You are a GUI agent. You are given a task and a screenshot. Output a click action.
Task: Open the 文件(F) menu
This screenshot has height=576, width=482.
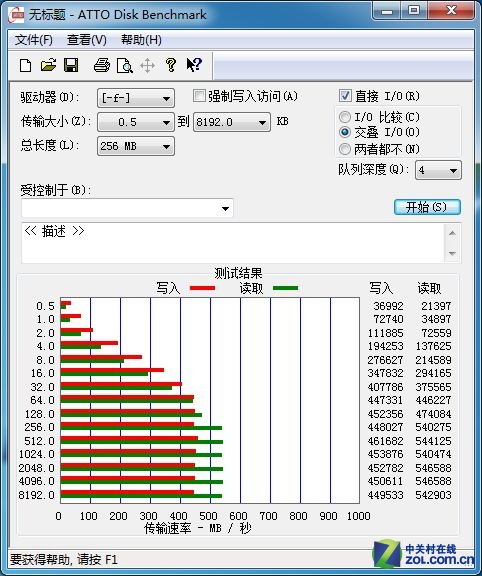(x=34, y=40)
